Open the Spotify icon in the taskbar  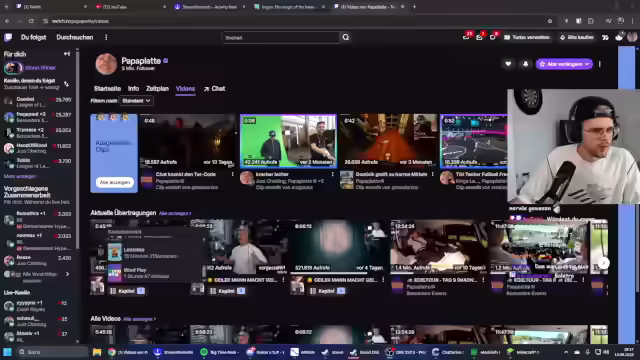click(x=204, y=352)
